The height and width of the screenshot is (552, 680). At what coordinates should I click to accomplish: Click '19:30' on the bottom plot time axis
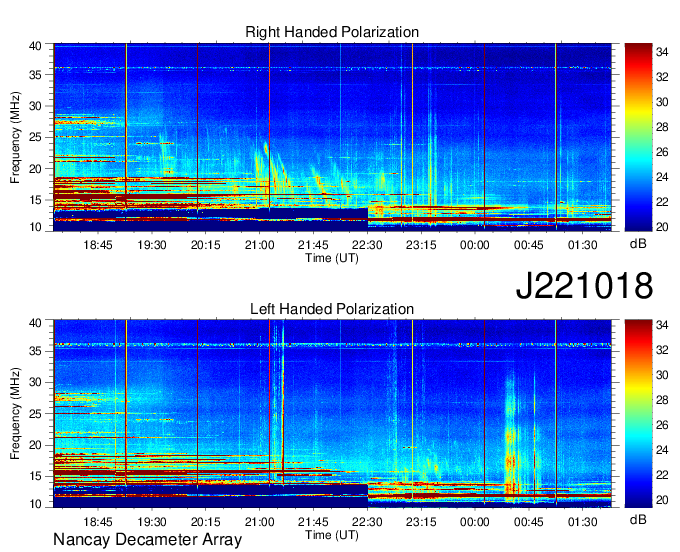(152, 522)
